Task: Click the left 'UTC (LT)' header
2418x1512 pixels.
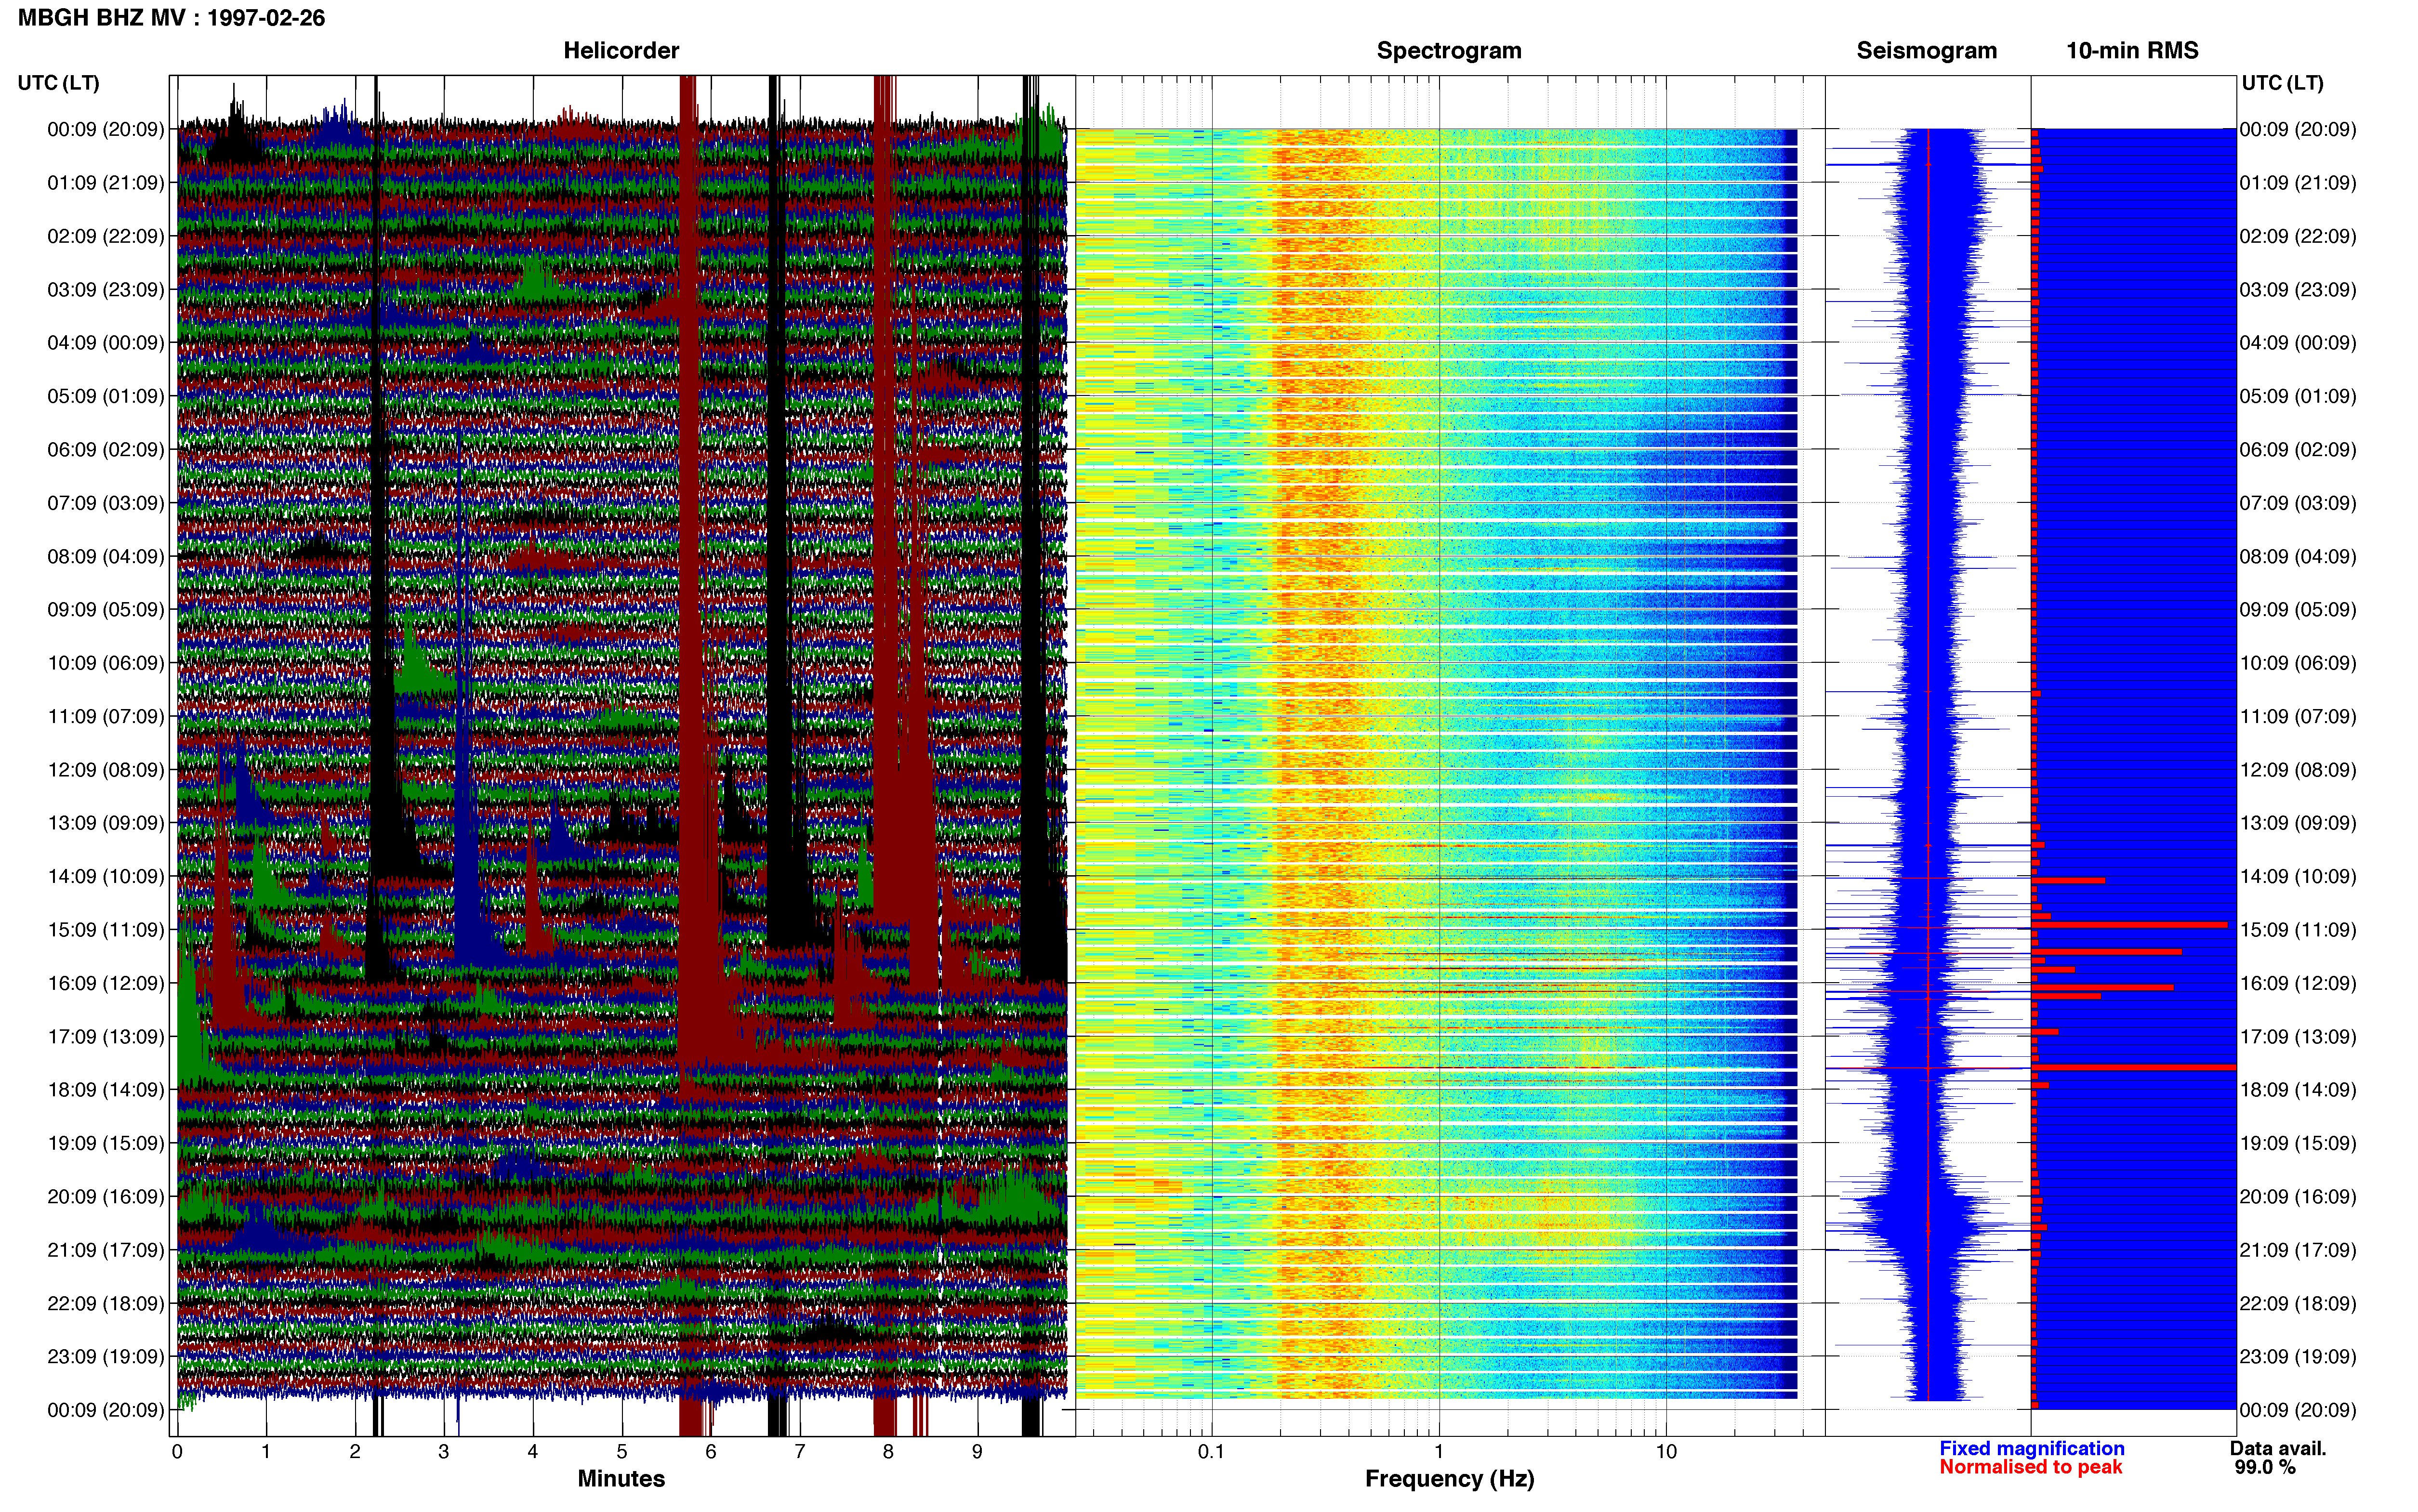Action: tap(58, 83)
